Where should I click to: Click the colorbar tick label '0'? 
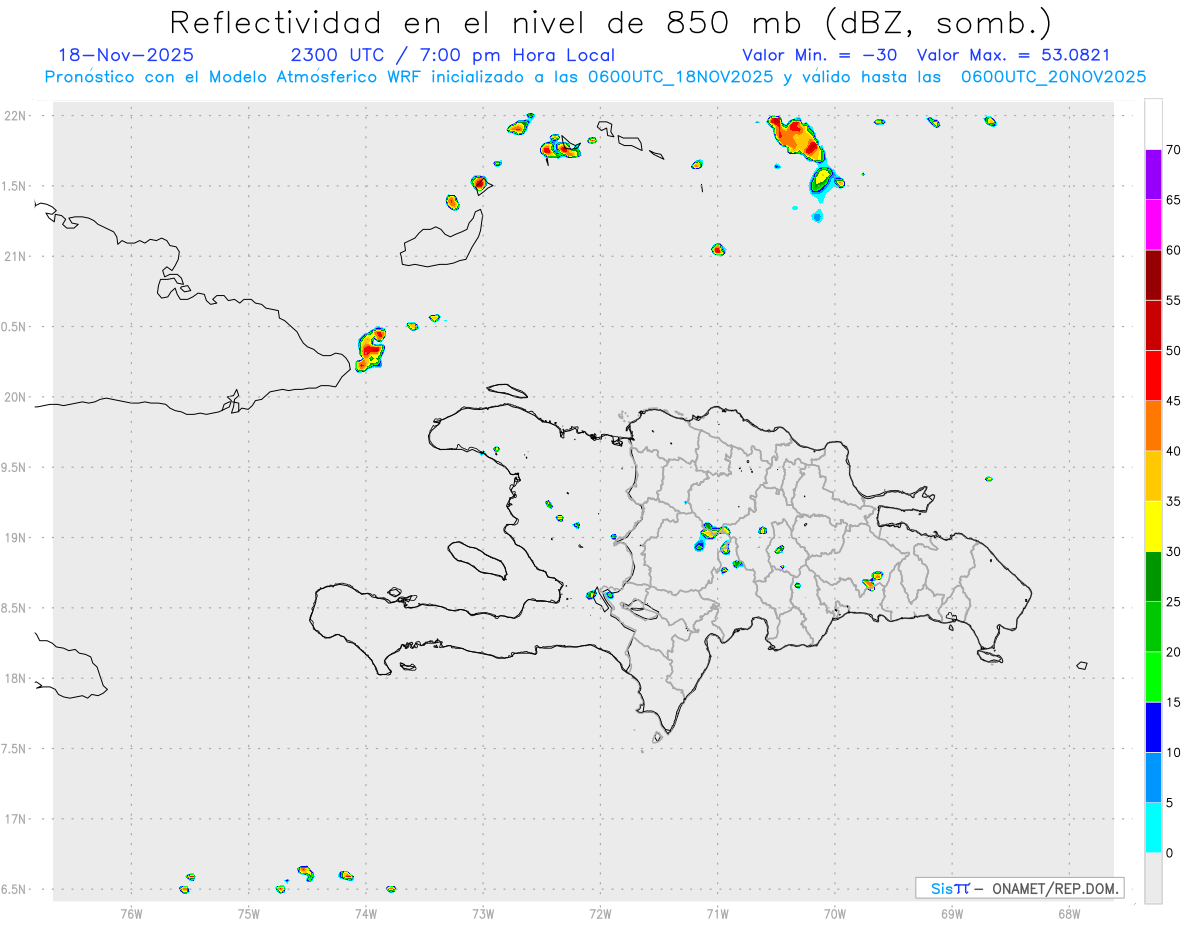pyautogui.click(x=1170, y=853)
